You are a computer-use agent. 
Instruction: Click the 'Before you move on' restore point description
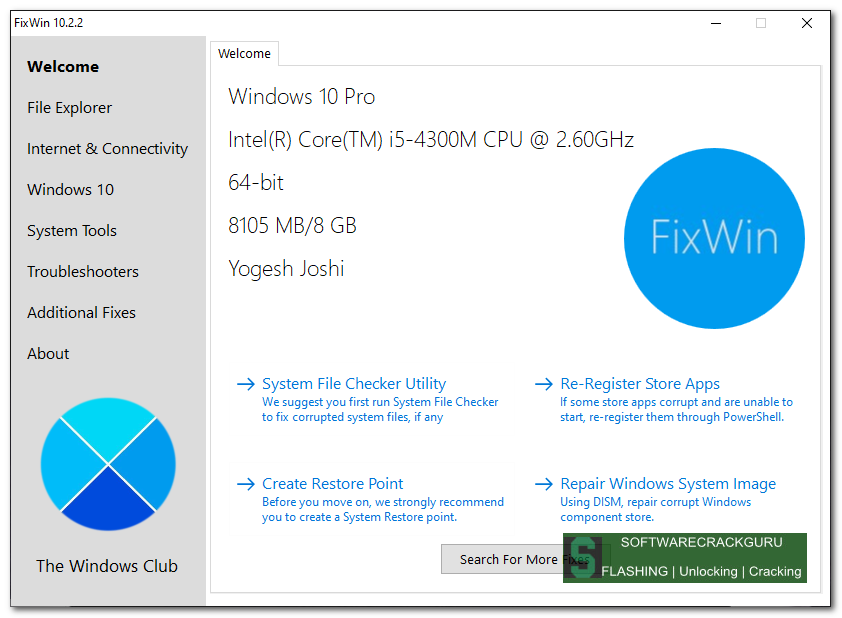[383, 510]
